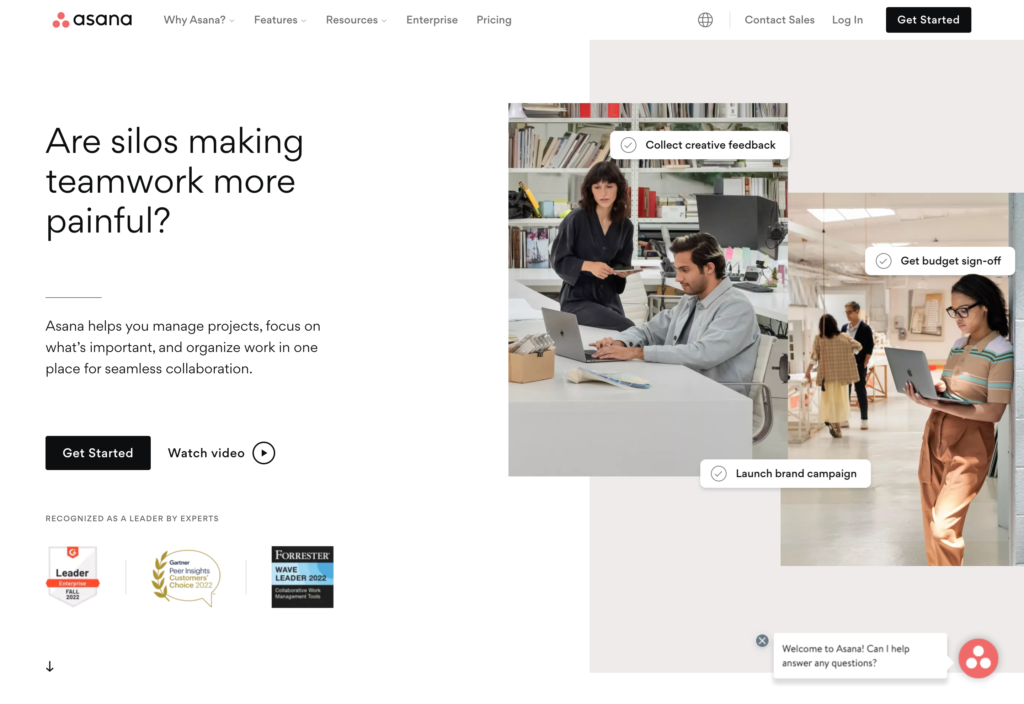Dismiss the chat welcome message
The width and height of the screenshot is (1024, 704).
coord(761,640)
